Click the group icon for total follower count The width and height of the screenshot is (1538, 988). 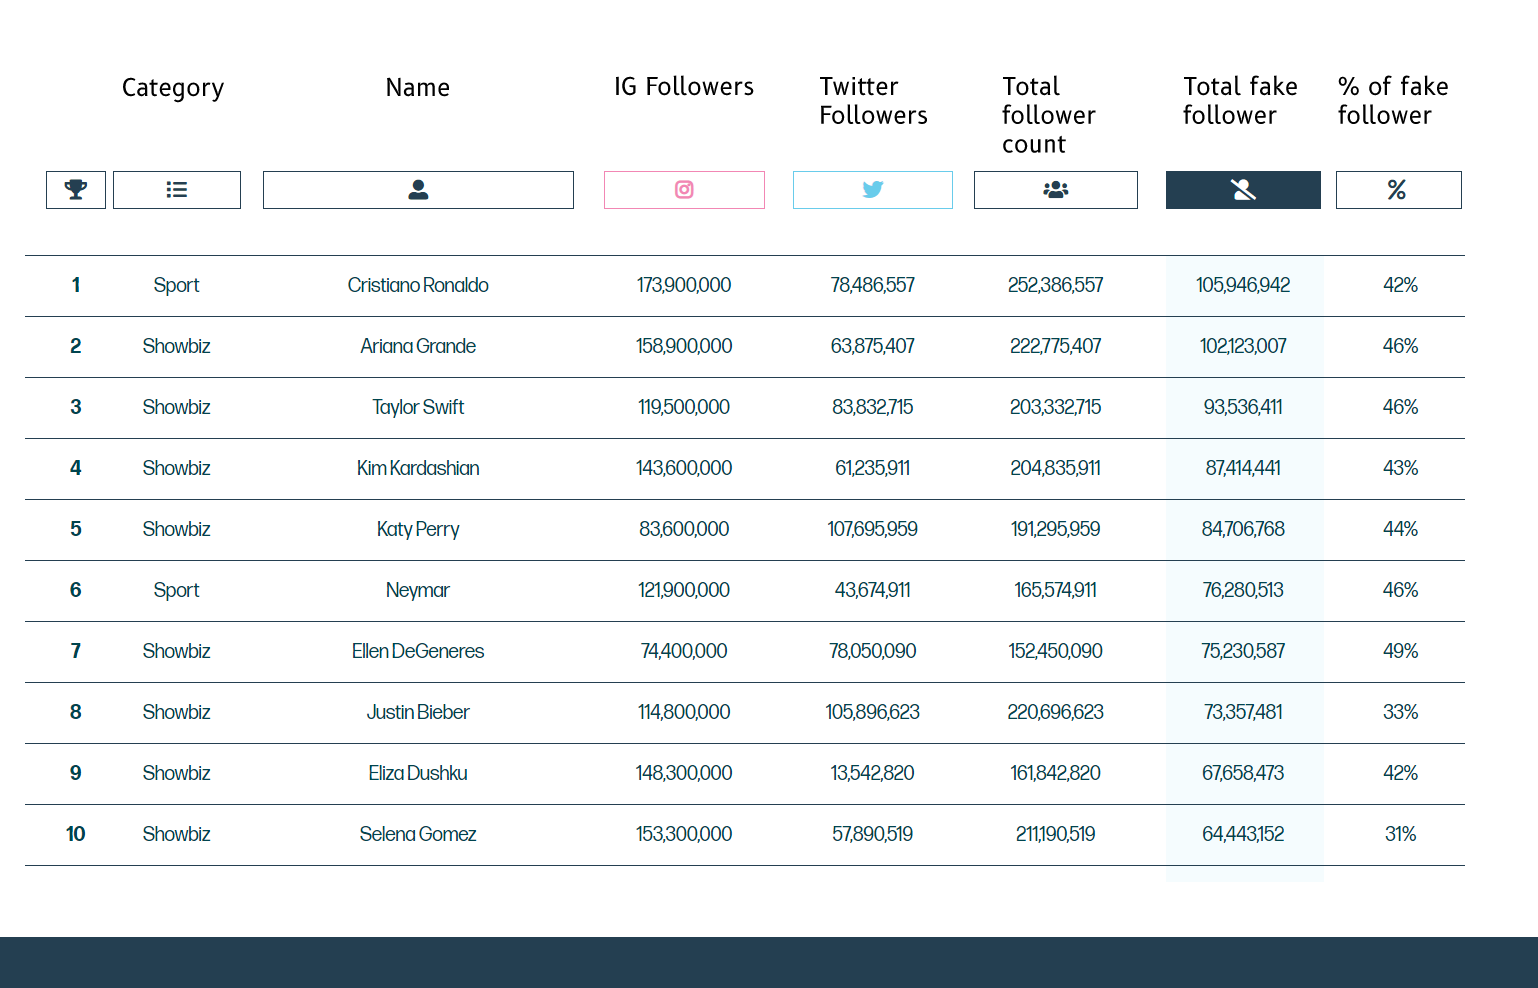coord(1055,189)
